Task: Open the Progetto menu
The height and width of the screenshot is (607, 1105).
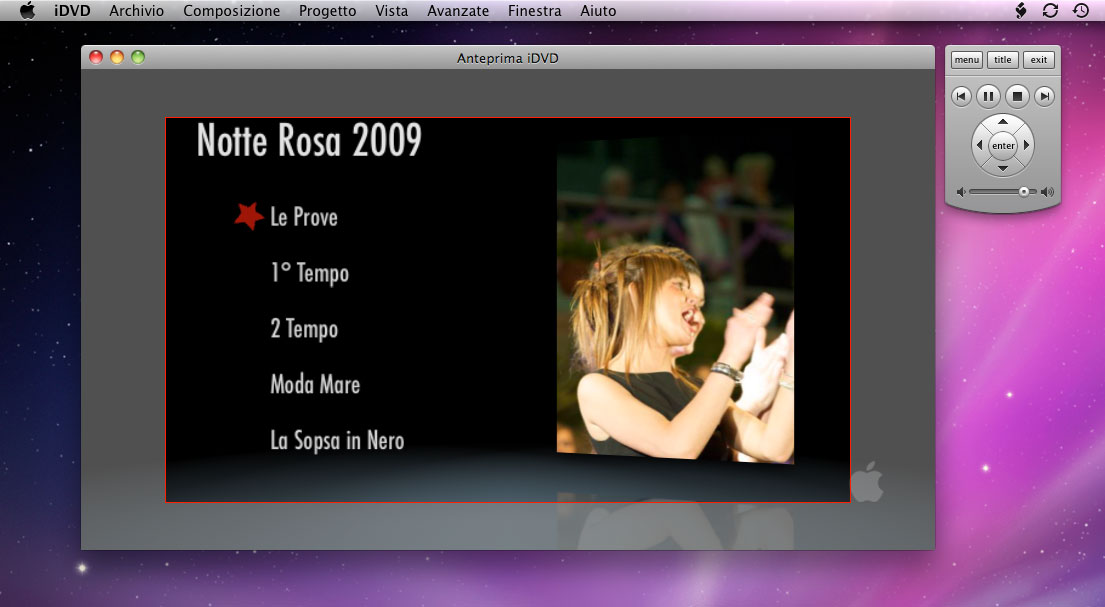Action: coord(327,11)
